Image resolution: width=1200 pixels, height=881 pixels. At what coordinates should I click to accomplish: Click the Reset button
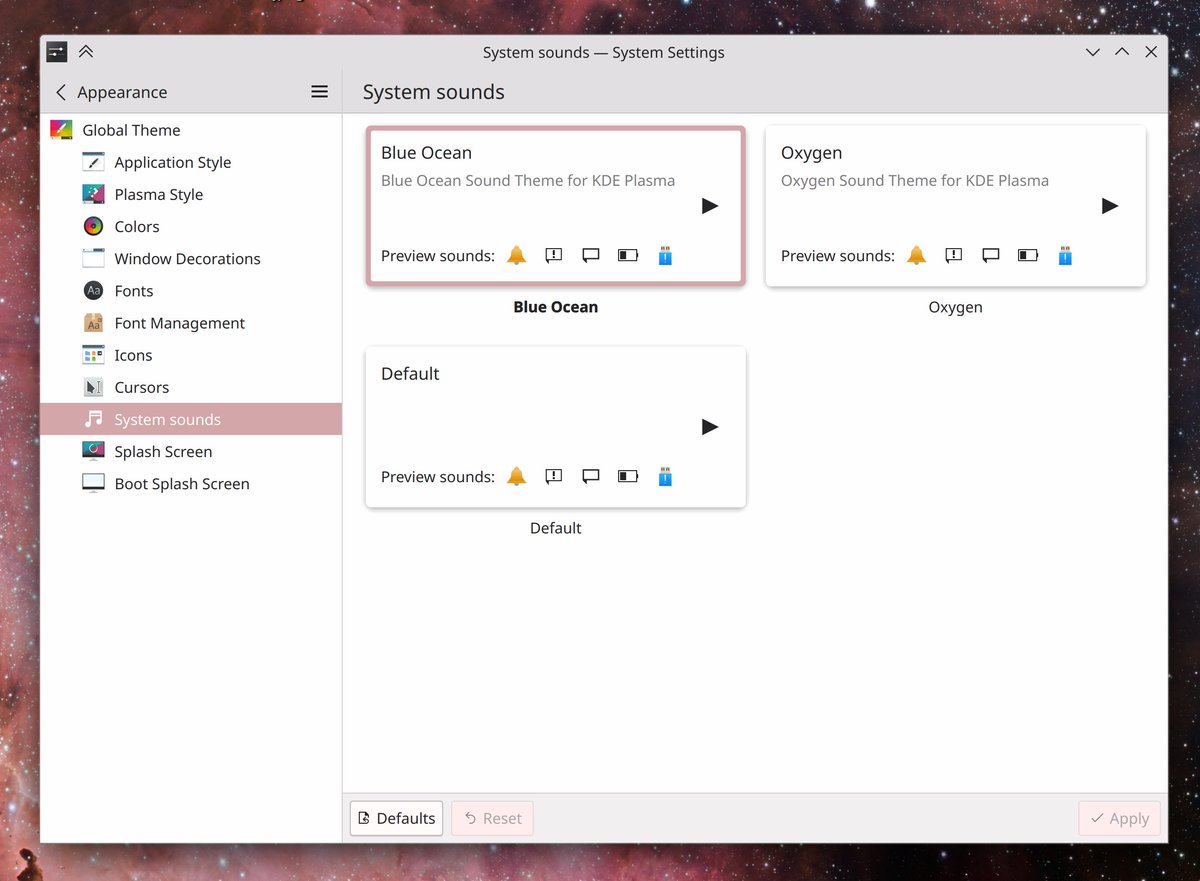click(492, 818)
